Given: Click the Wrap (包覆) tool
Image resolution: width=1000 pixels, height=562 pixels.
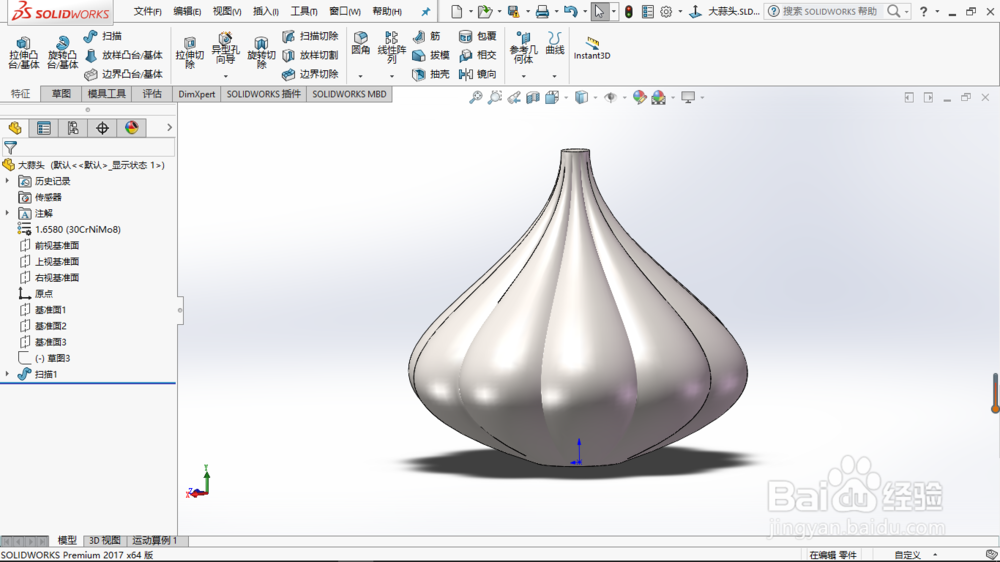Looking at the screenshot, I should [x=478, y=36].
